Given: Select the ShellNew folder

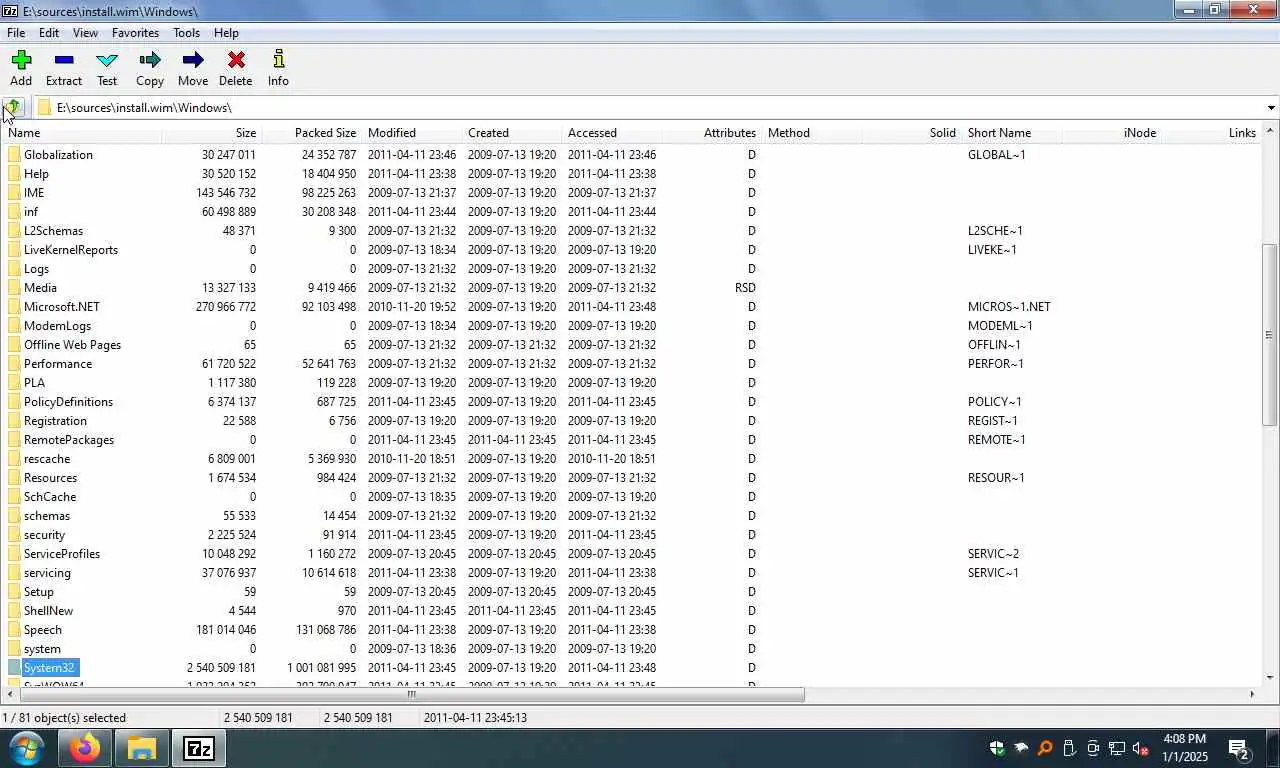Looking at the screenshot, I should [x=48, y=611].
